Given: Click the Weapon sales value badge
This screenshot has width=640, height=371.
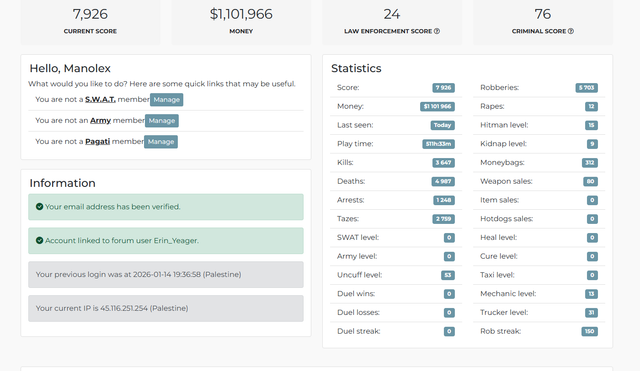Looking at the screenshot, I should click(x=591, y=182).
